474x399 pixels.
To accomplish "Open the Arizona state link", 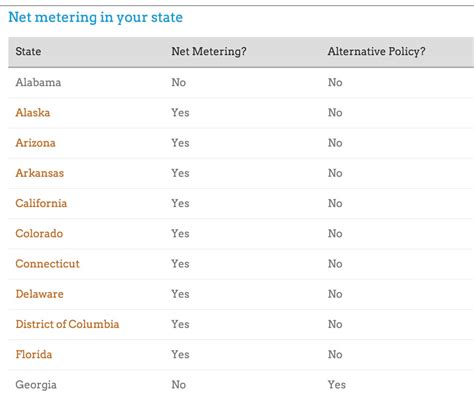I will [35, 143].
